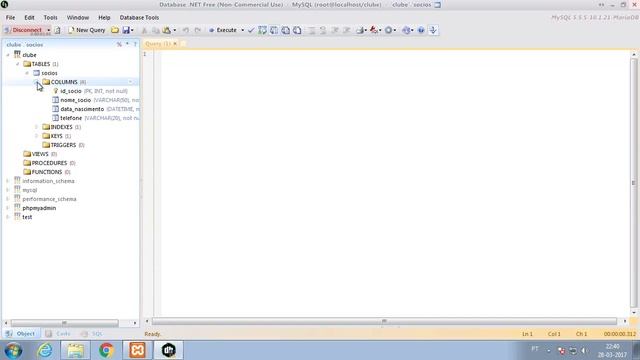This screenshot has height=360, width=640.
Task: Open the Tools menu
Action: click(x=51, y=18)
